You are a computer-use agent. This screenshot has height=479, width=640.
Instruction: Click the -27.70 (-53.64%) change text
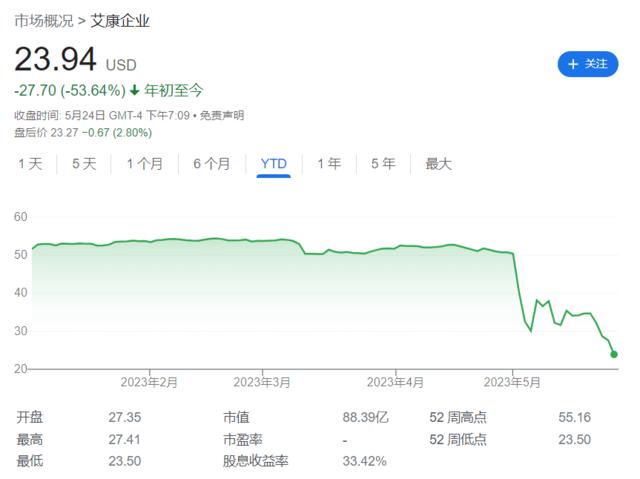[x=70, y=91]
